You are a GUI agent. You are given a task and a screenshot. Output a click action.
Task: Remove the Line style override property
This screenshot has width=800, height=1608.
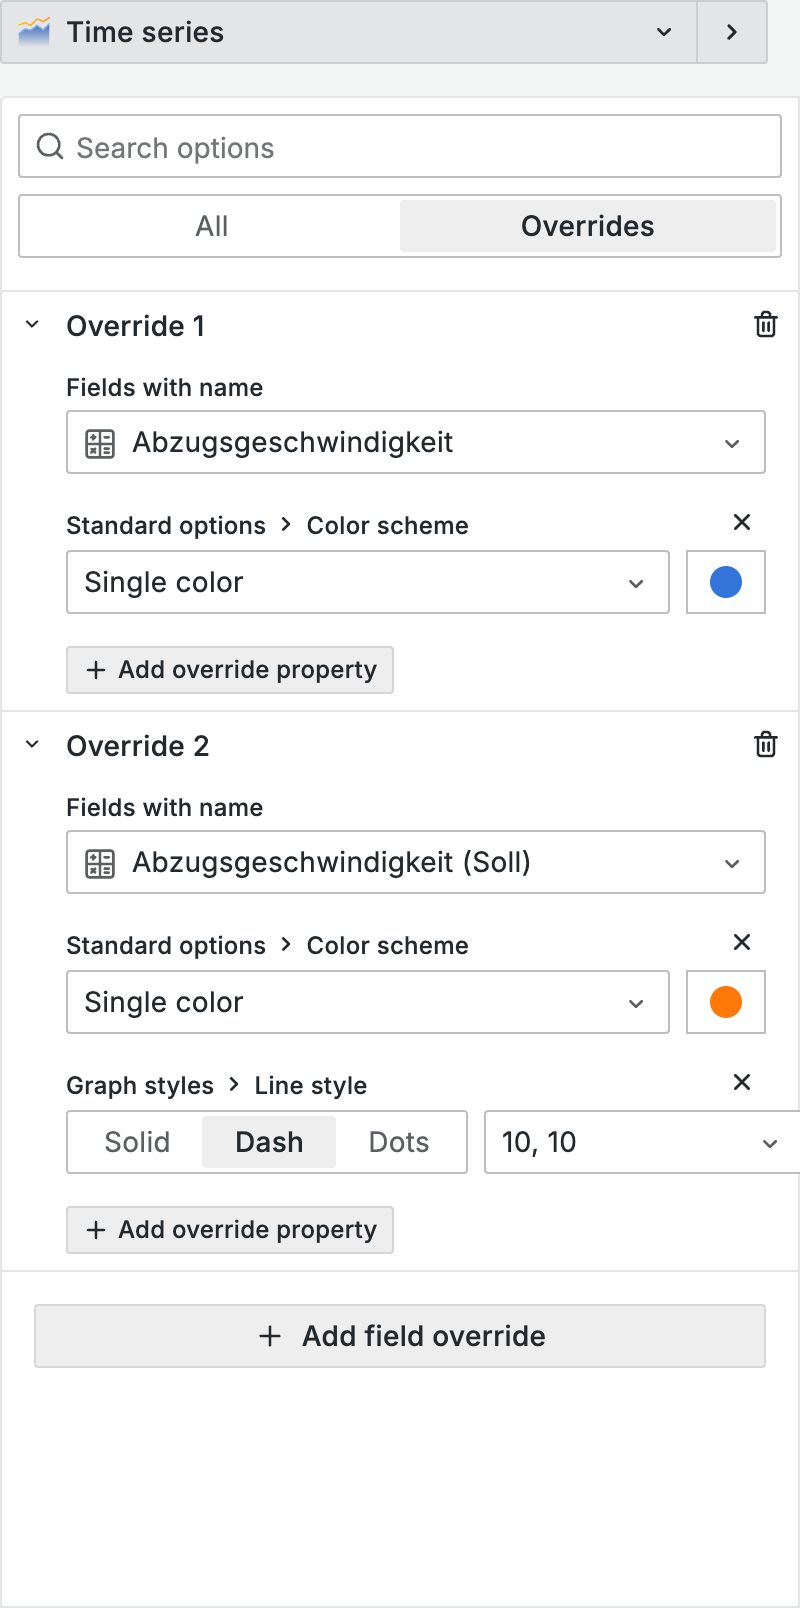tap(742, 1082)
